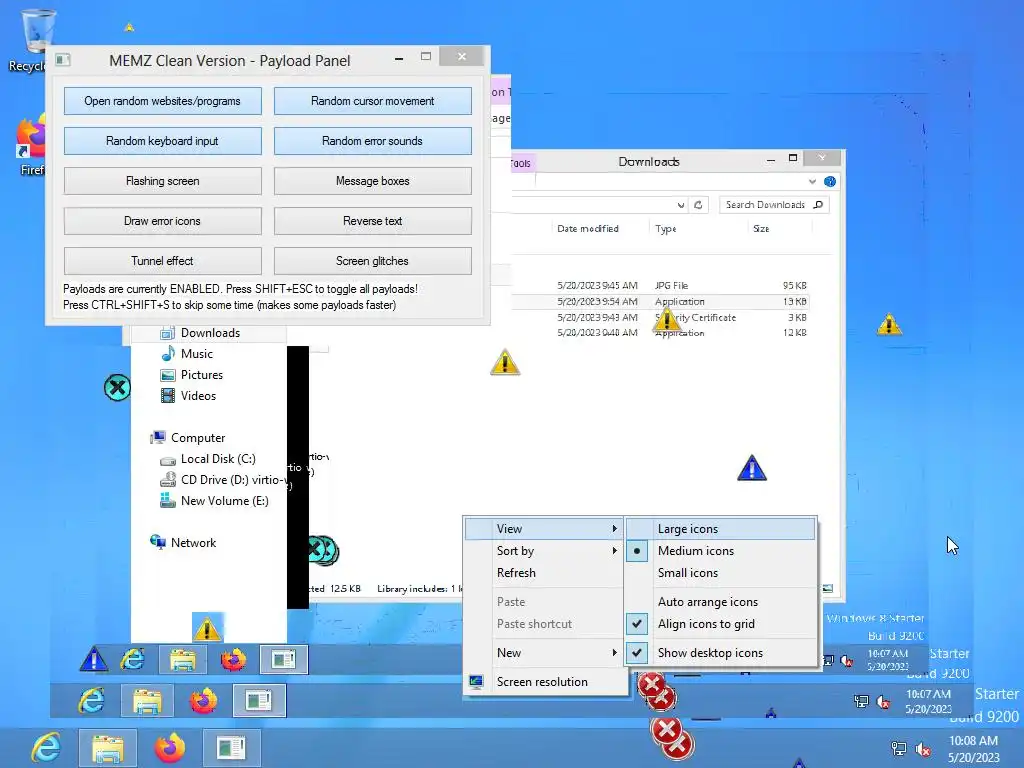Select the Security Certificate 3 KB row
1024x768 pixels.
tap(662, 317)
